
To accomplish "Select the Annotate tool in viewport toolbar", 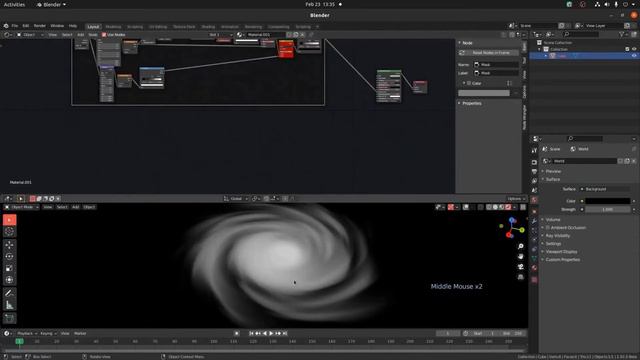I will point(10,293).
